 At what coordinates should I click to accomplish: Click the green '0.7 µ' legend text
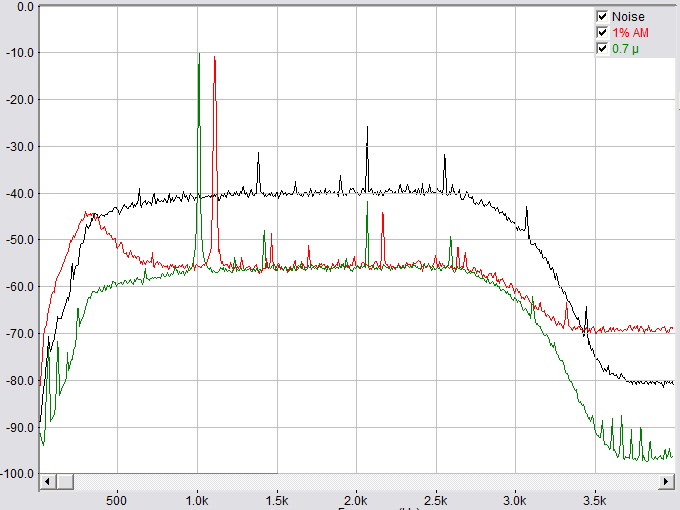(626, 48)
